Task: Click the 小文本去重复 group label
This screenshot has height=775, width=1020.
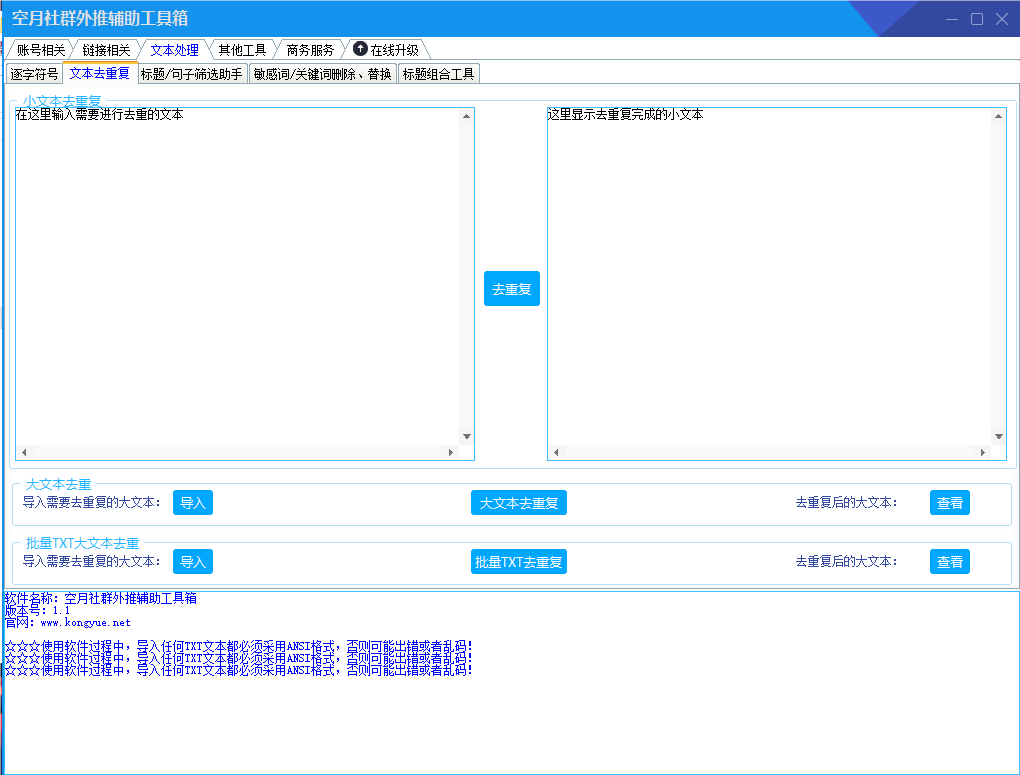Action: 62,102
